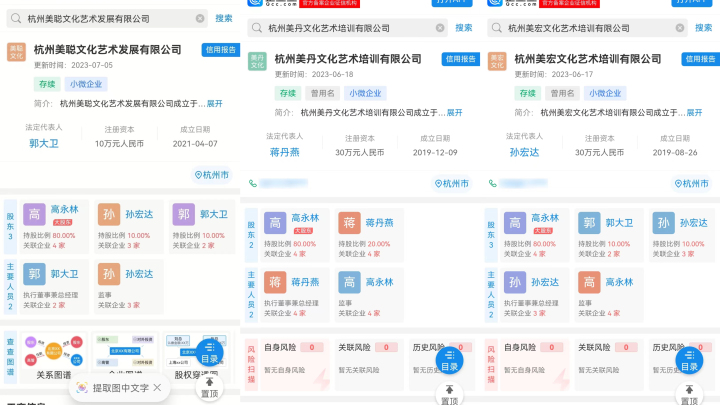Open legal representative 郭大卫 profile
The width and height of the screenshot is (720, 405).
pyautogui.click(x=44, y=143)
